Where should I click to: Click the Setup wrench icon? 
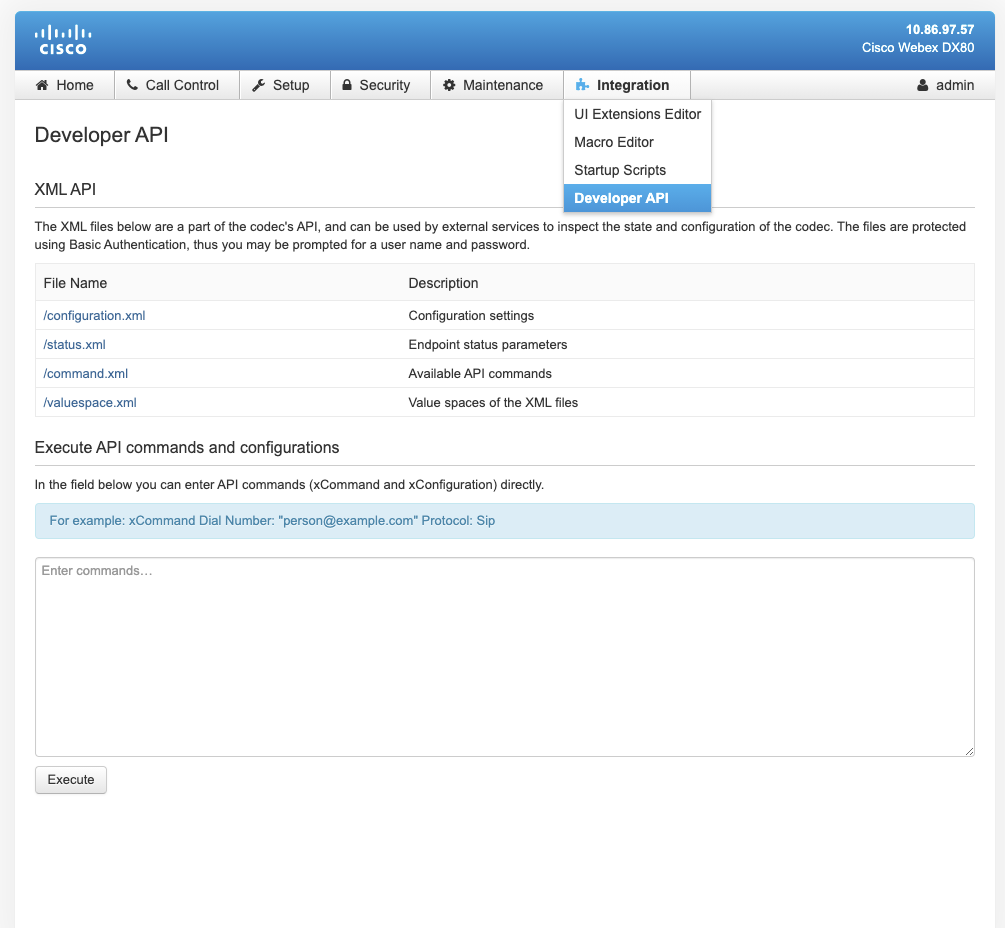click(x=258, y=86)
